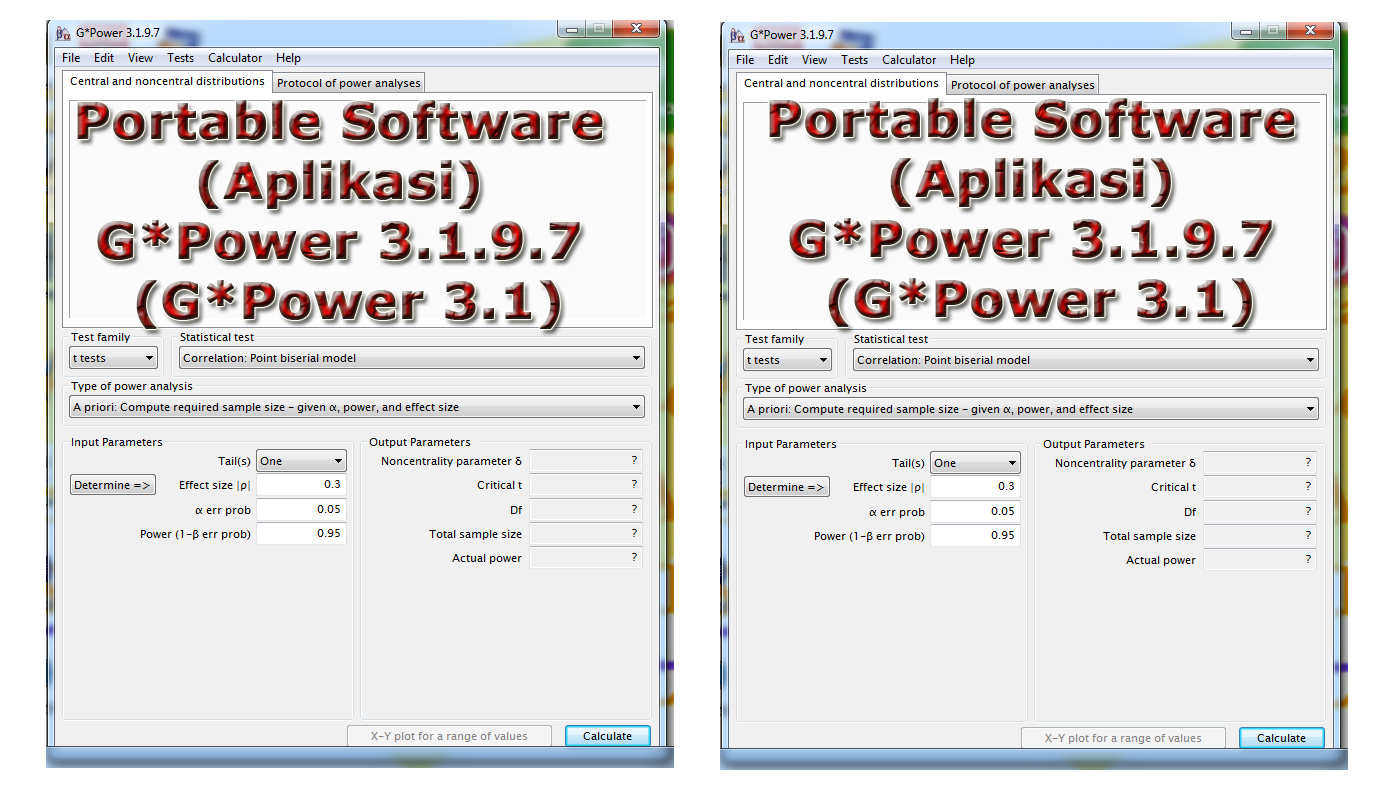Open the Calculator menu in the right window

tap(909, 60)
